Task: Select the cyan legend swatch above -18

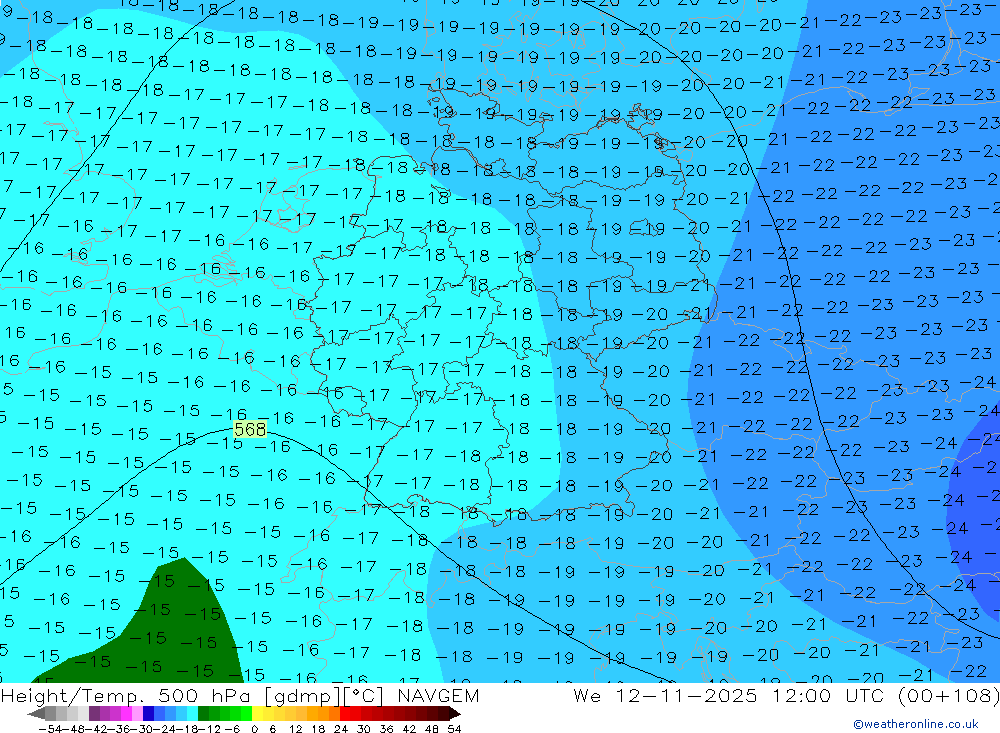Action: pos(192,714)
